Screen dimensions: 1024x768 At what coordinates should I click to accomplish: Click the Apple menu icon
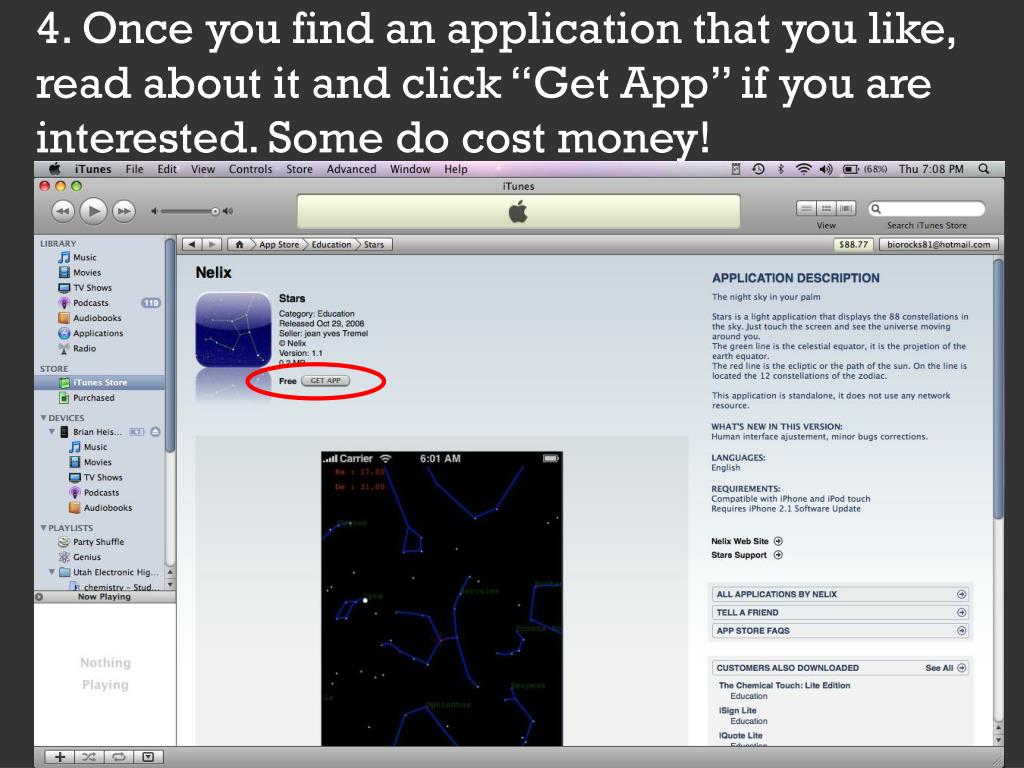(55, 169)
